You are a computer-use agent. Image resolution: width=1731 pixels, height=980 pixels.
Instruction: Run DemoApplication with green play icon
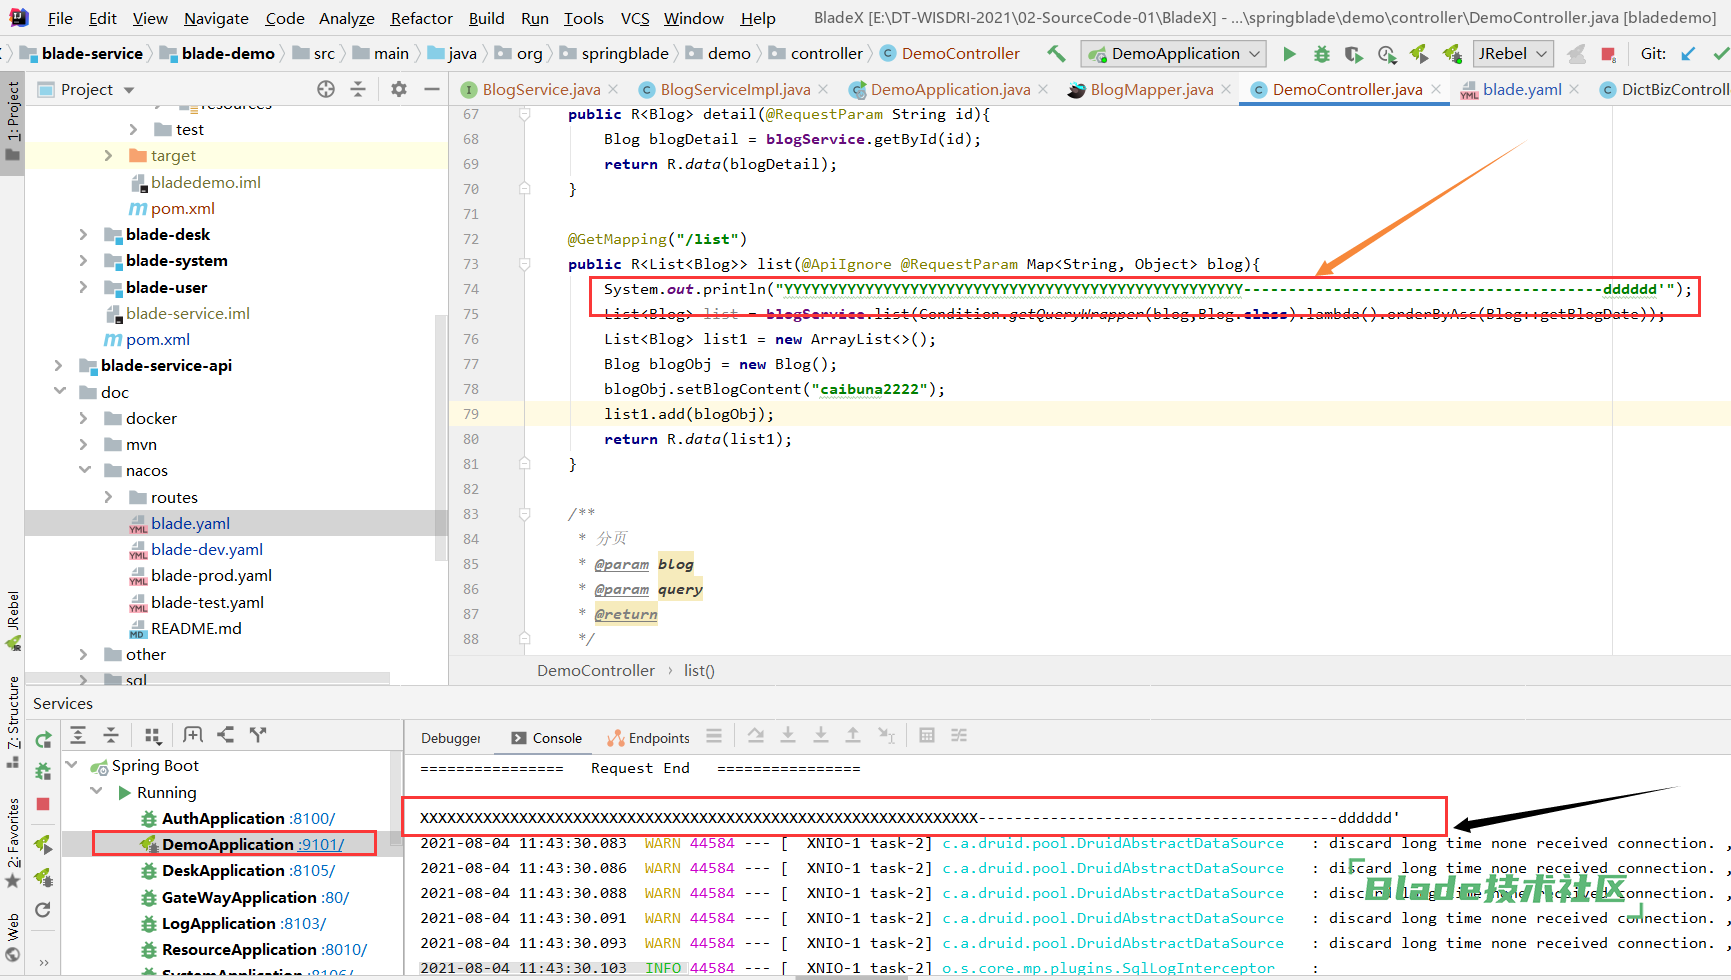click(1289, 54)
